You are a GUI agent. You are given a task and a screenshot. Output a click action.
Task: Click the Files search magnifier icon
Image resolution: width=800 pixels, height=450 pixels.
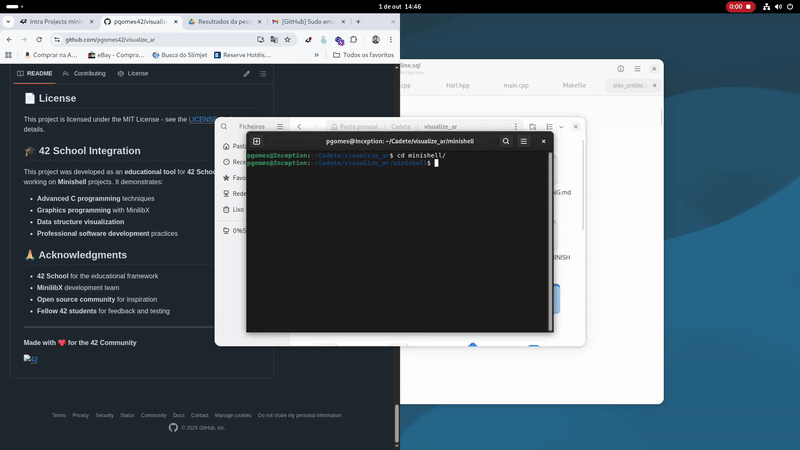[x=224, y=127]
